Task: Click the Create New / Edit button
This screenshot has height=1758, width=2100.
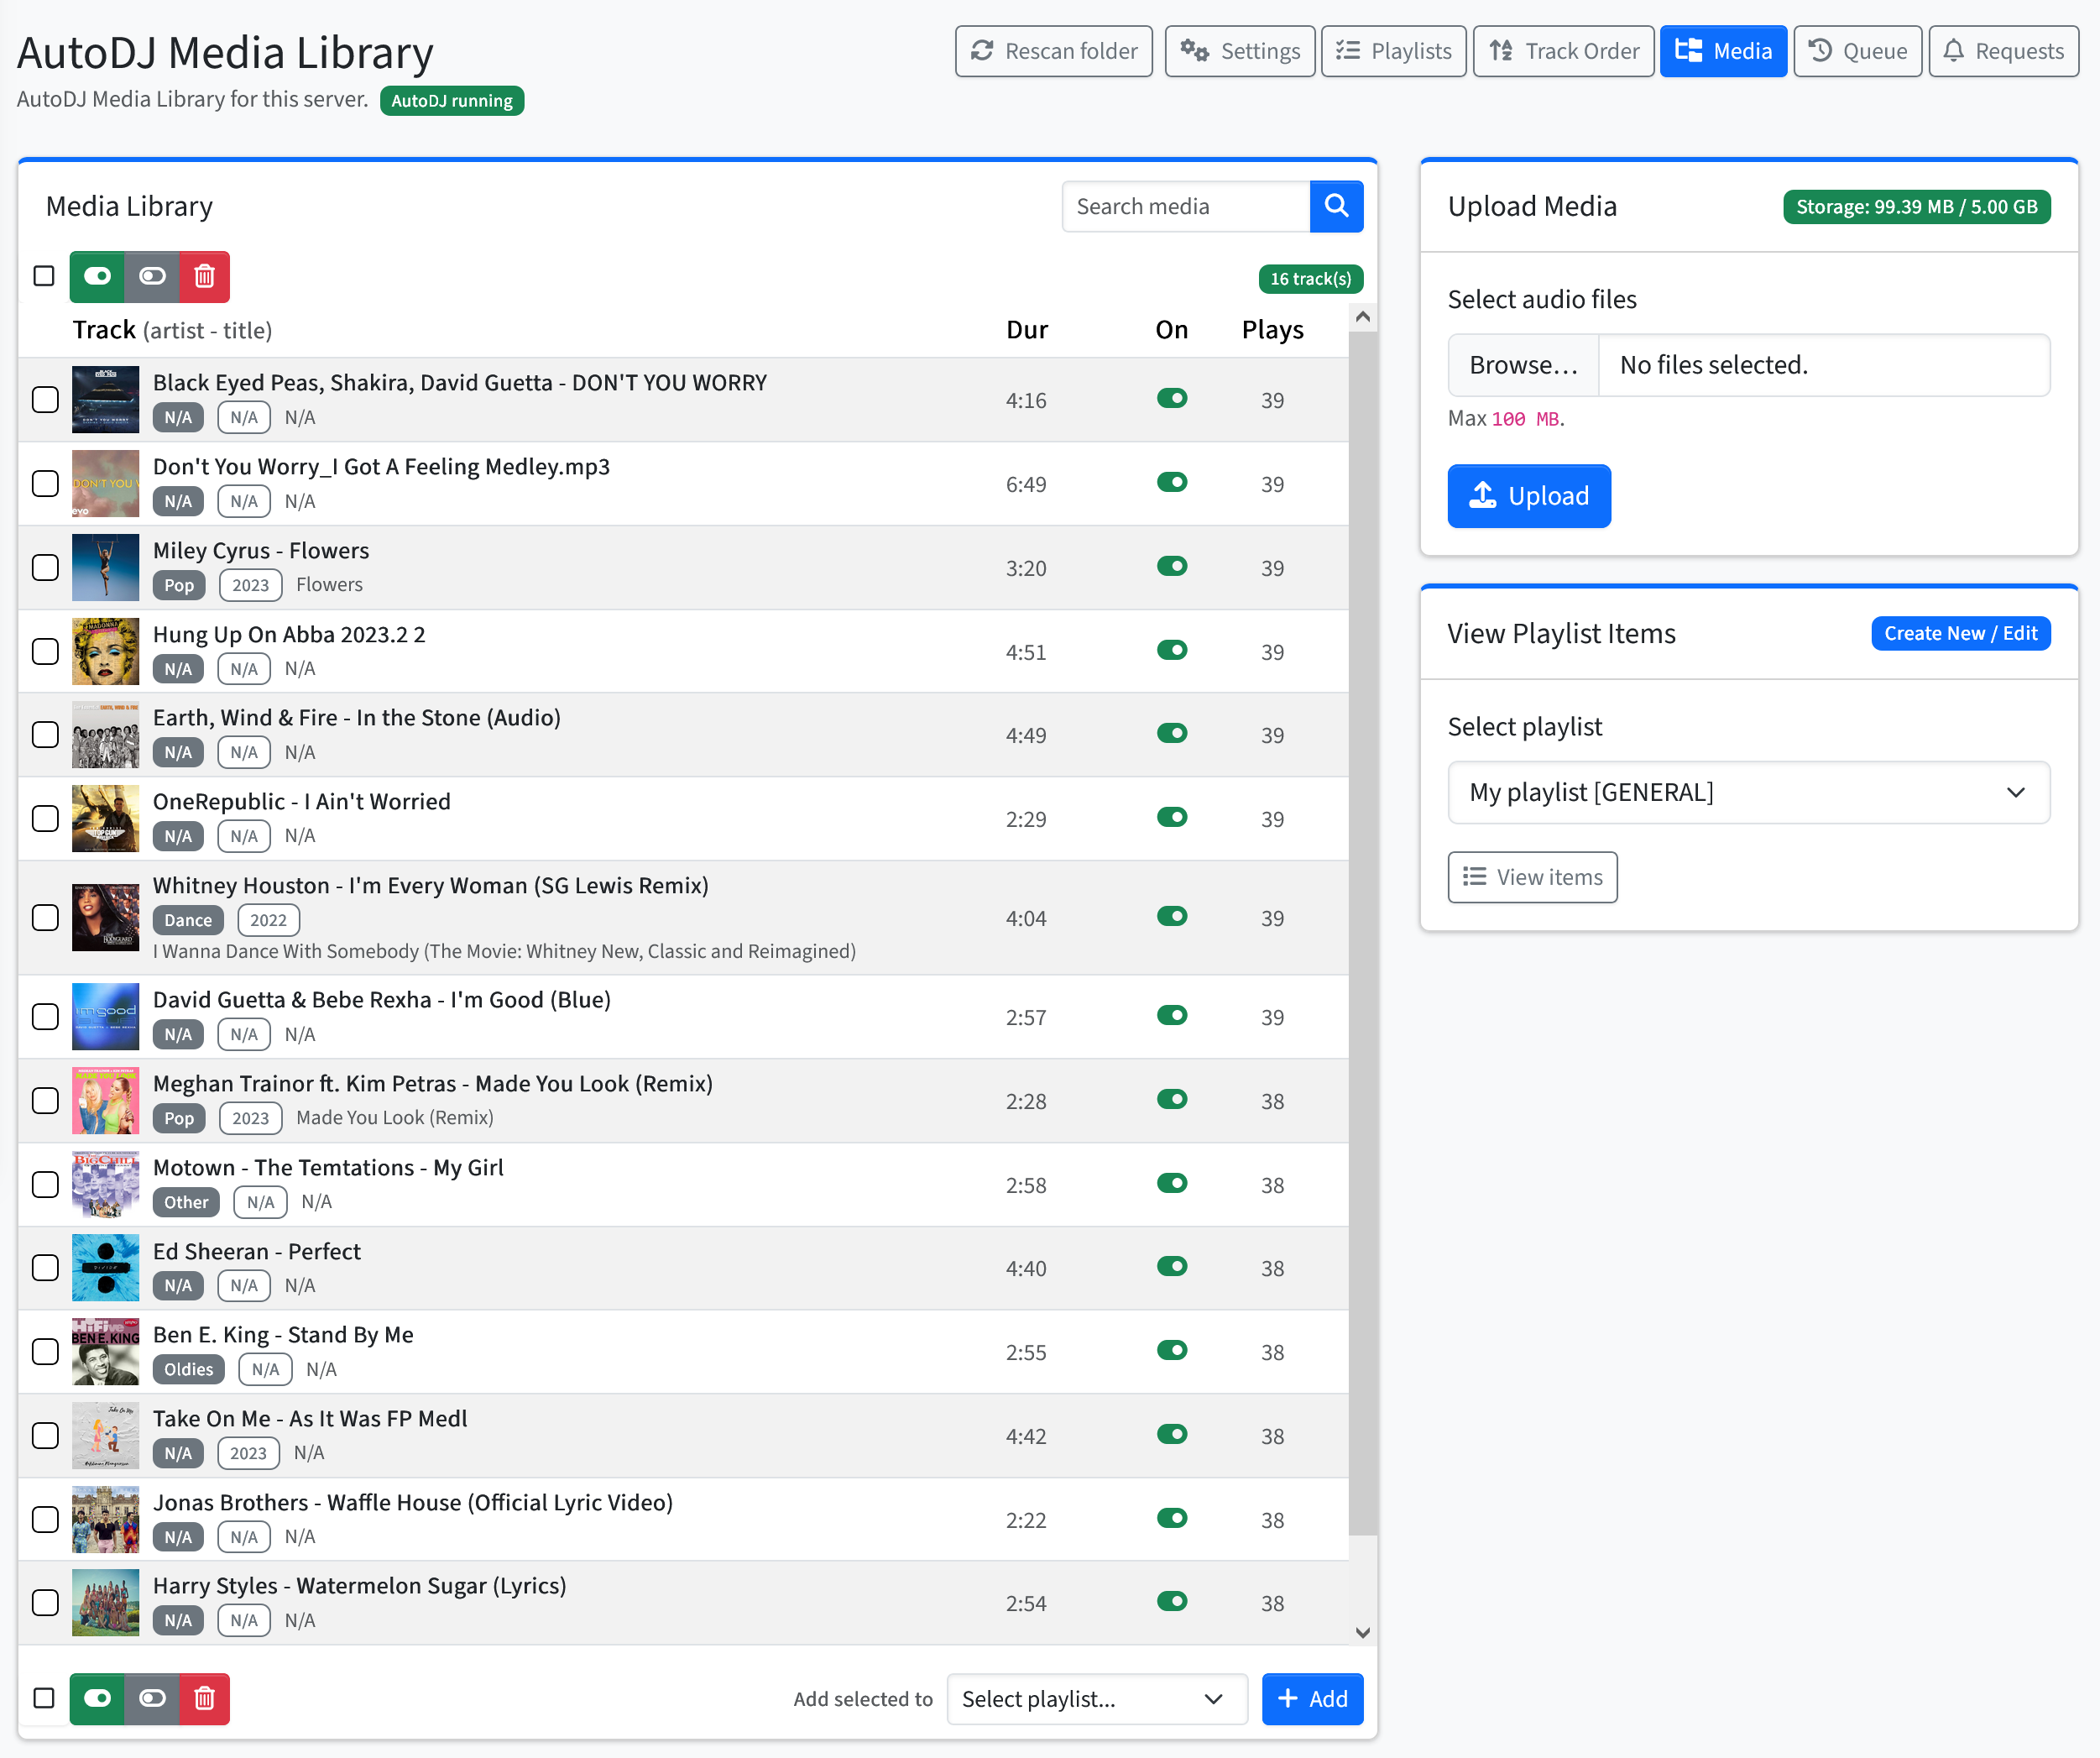Action: 1960,633
